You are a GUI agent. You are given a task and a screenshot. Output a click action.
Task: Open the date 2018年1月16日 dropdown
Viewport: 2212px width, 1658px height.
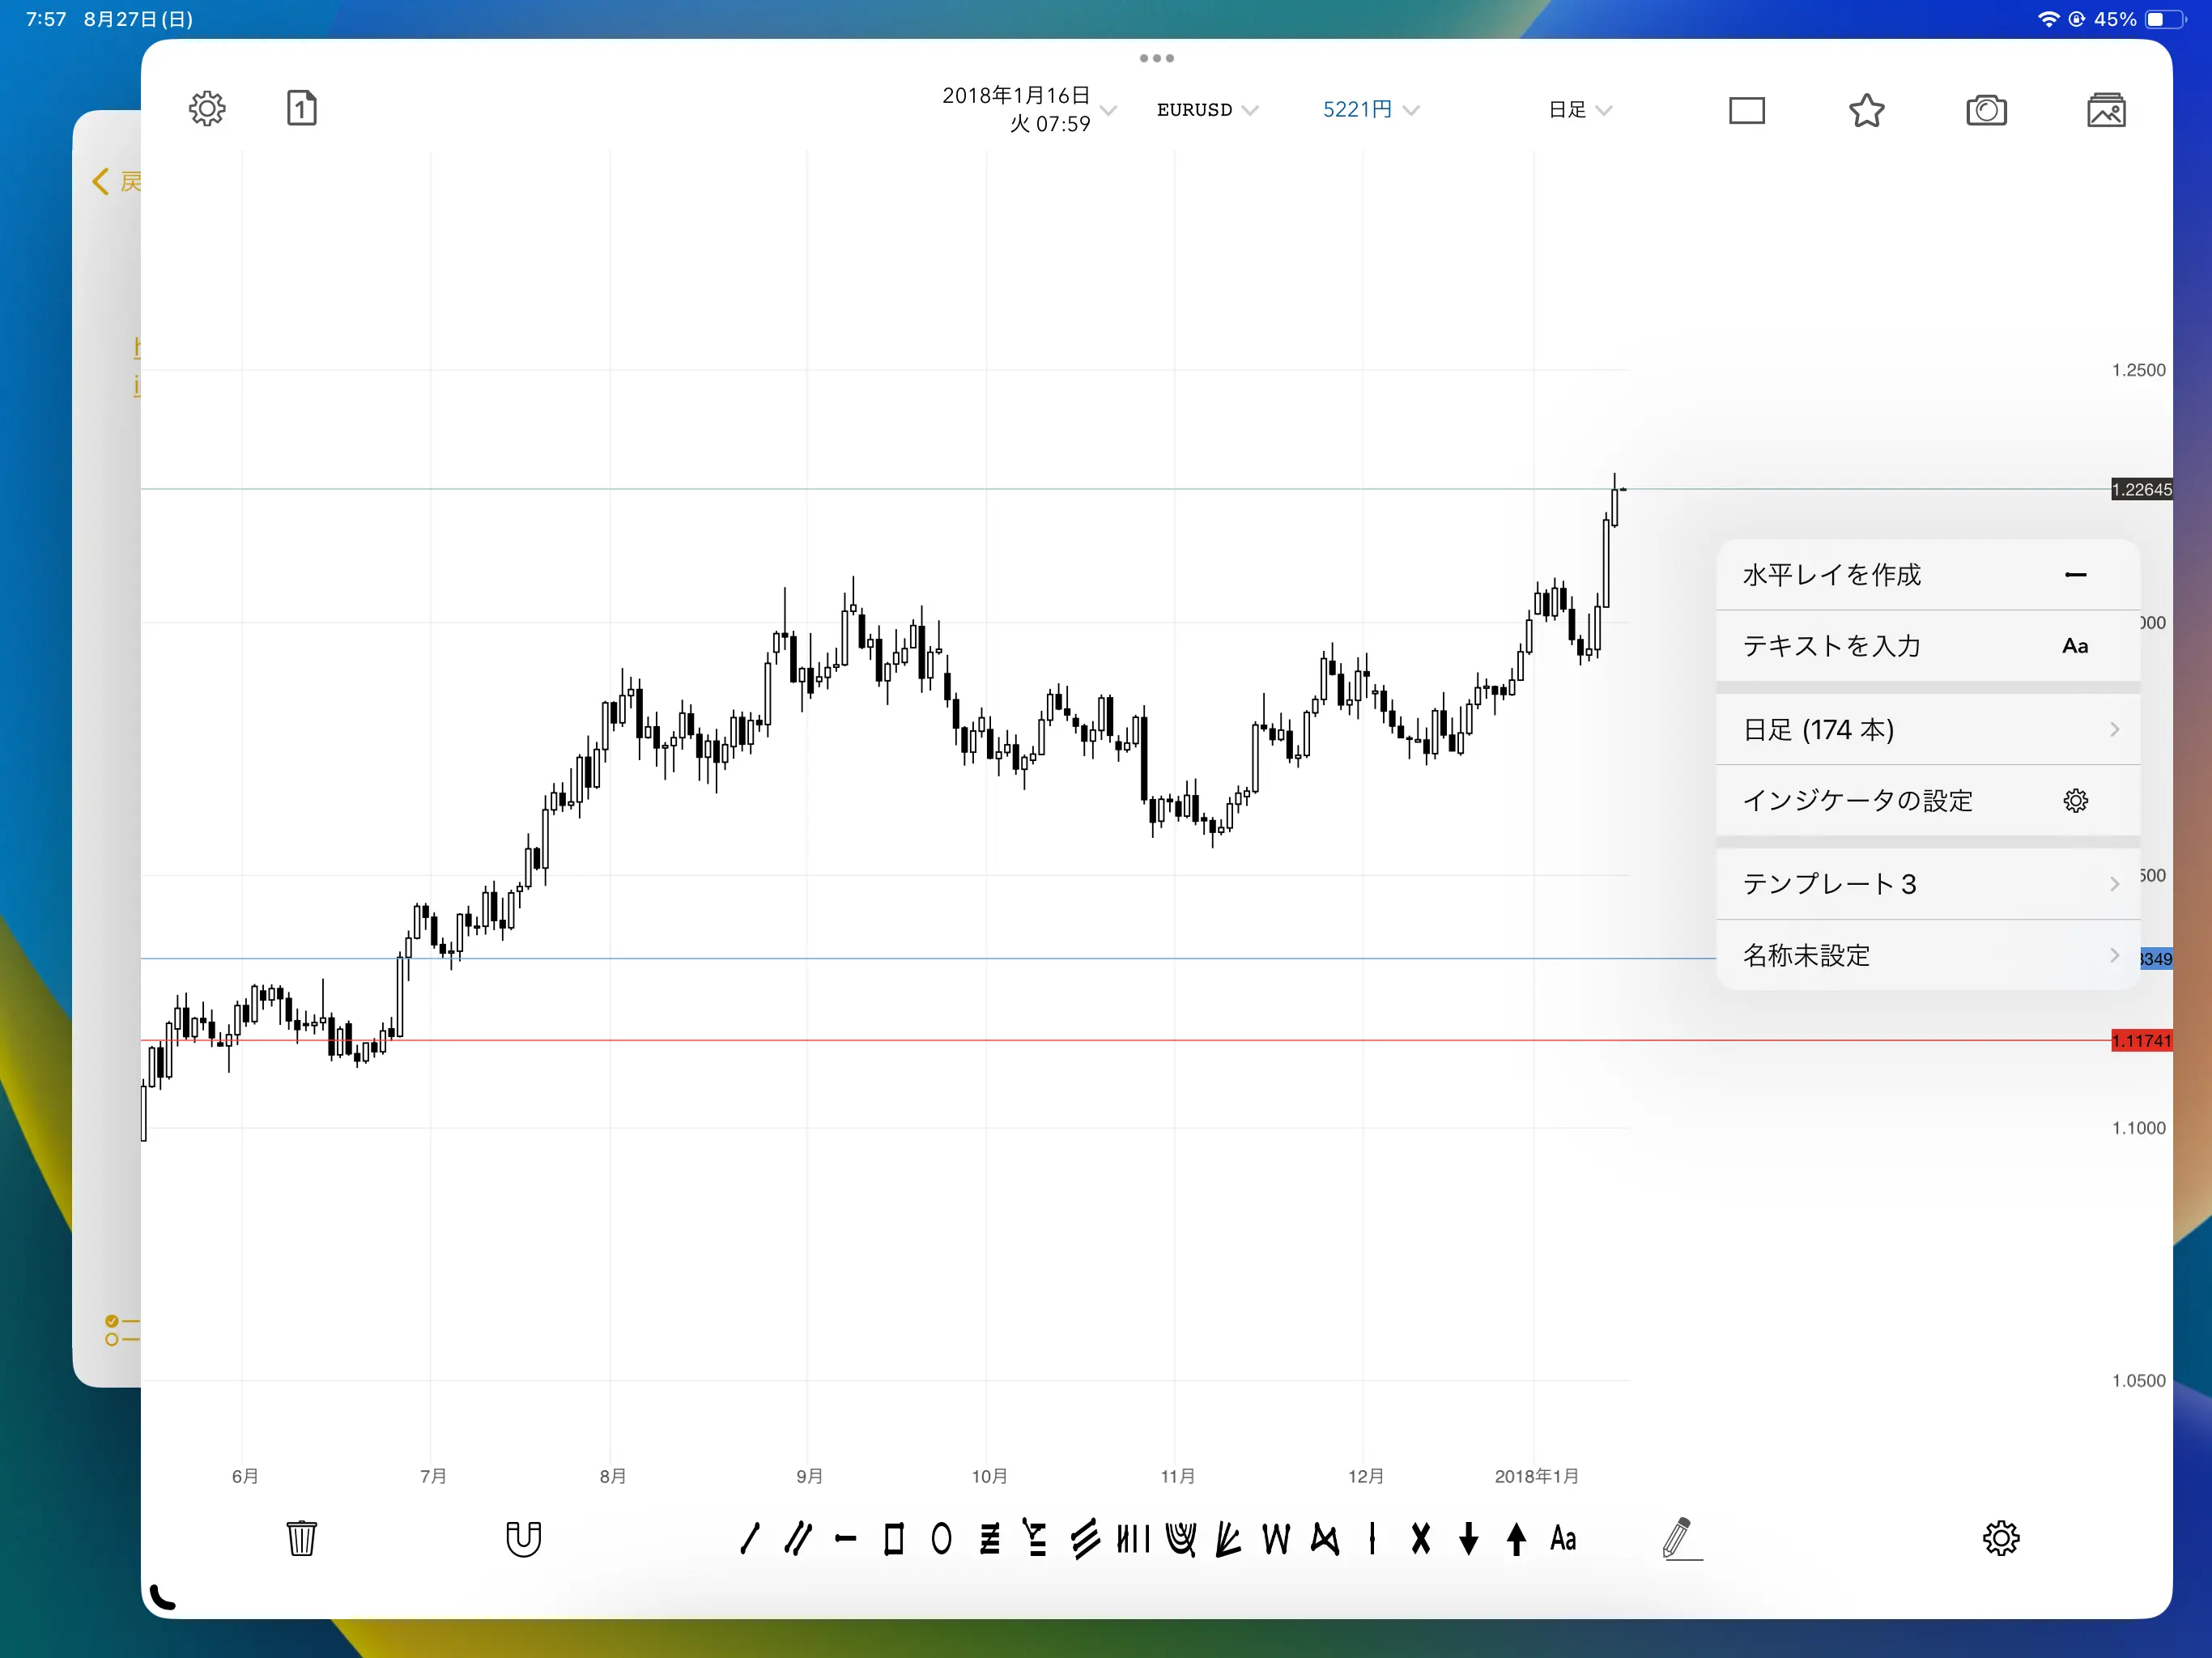point(1028,109)
